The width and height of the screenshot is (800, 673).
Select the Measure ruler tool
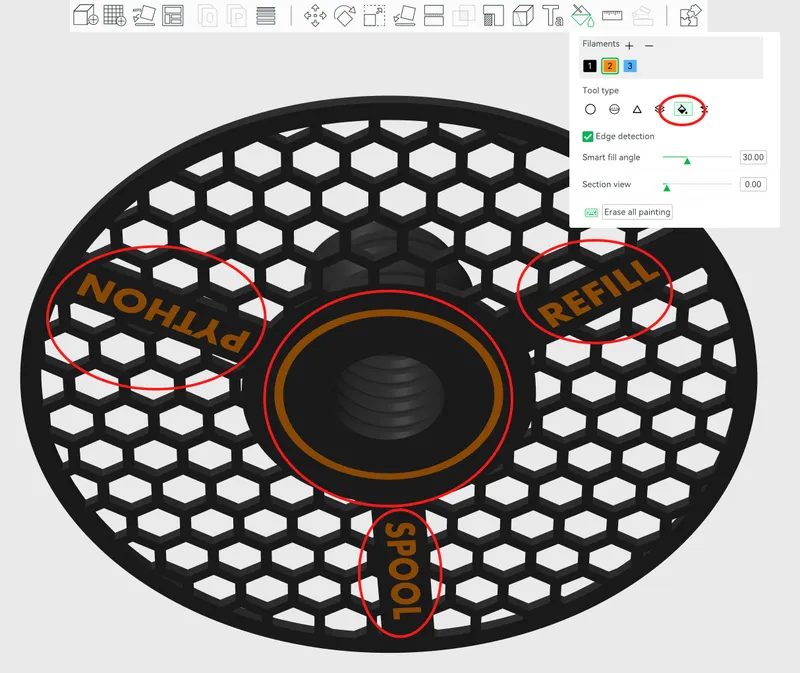612,16
